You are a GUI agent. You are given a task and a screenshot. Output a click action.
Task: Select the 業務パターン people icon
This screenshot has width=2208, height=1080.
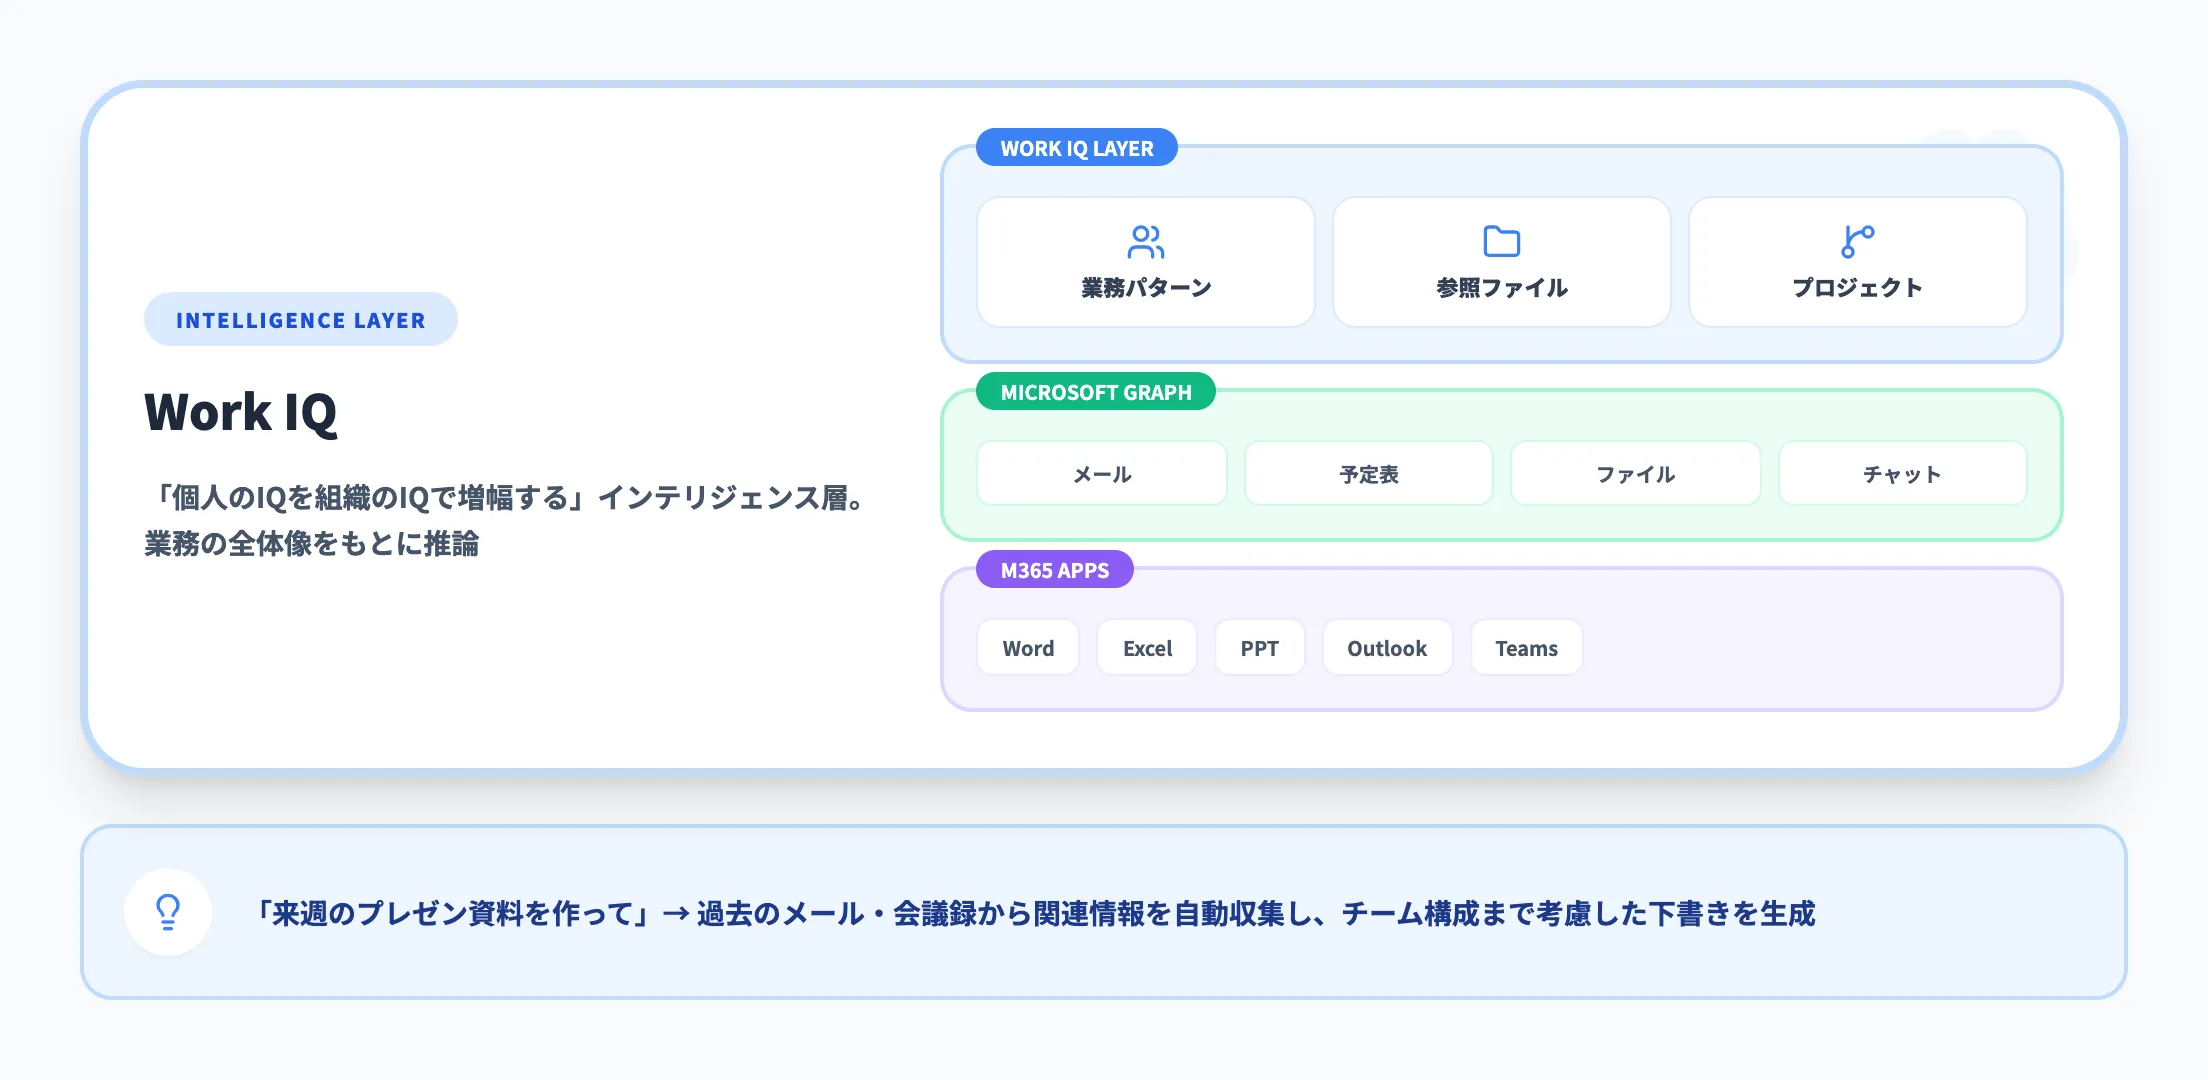[1146, 240]
